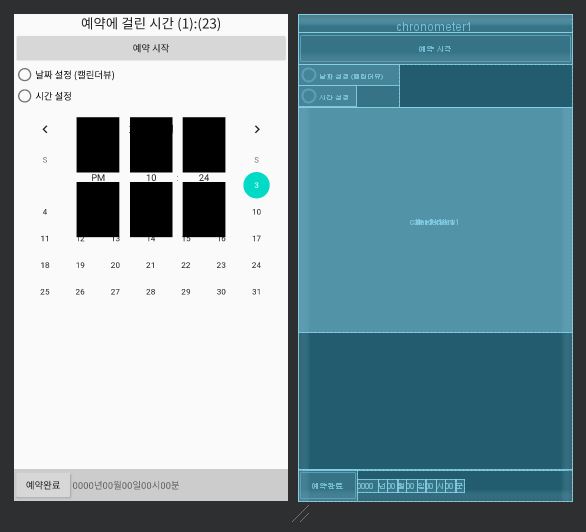
Task: Select date 26 in calendar
Action: click(x=80, y=292)
